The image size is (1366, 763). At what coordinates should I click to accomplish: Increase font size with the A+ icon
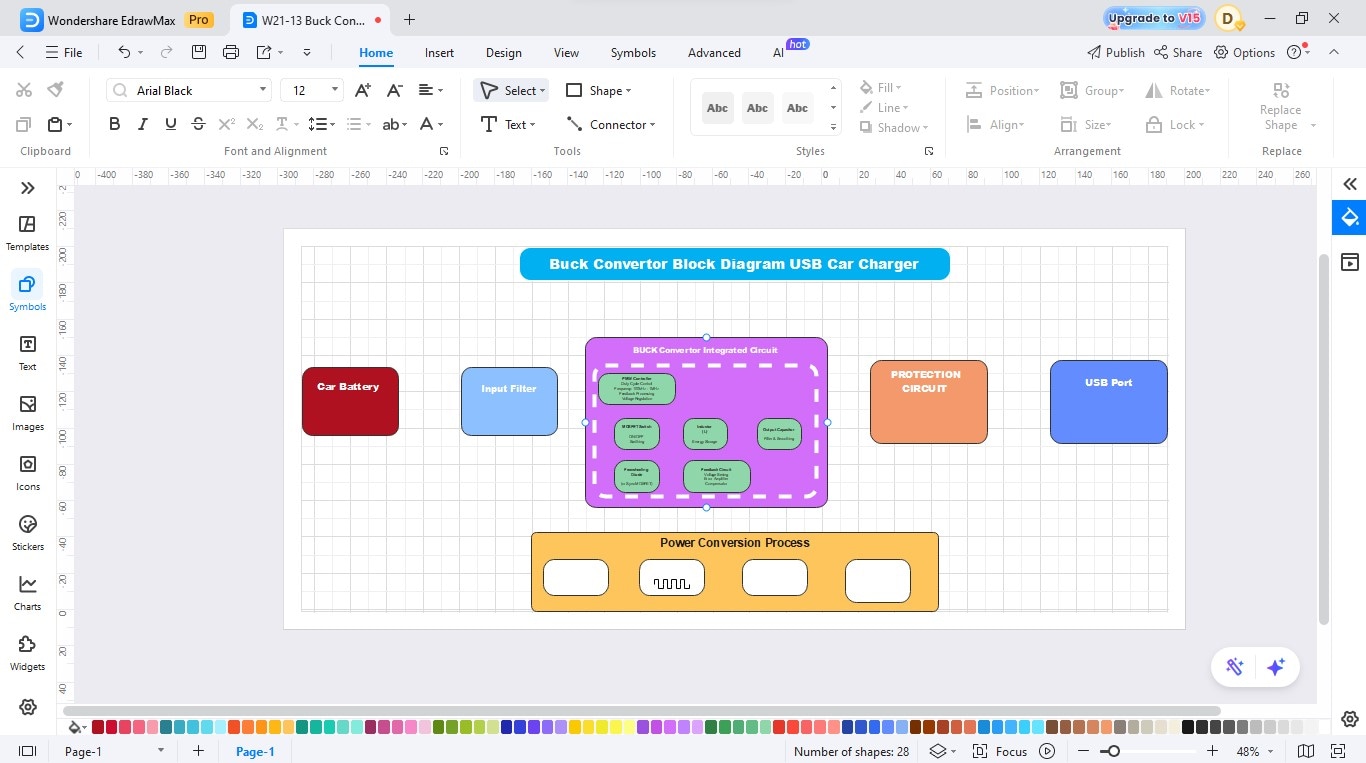pos(363,90)
